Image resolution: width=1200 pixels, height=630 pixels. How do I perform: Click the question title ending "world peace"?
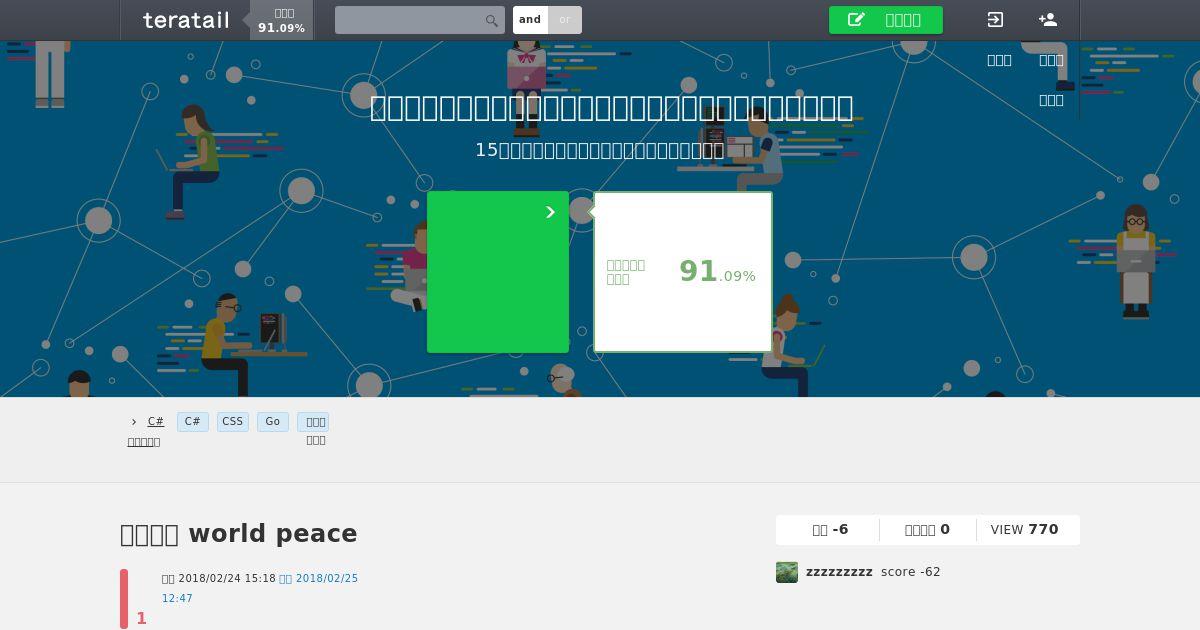tap(239, 534)
